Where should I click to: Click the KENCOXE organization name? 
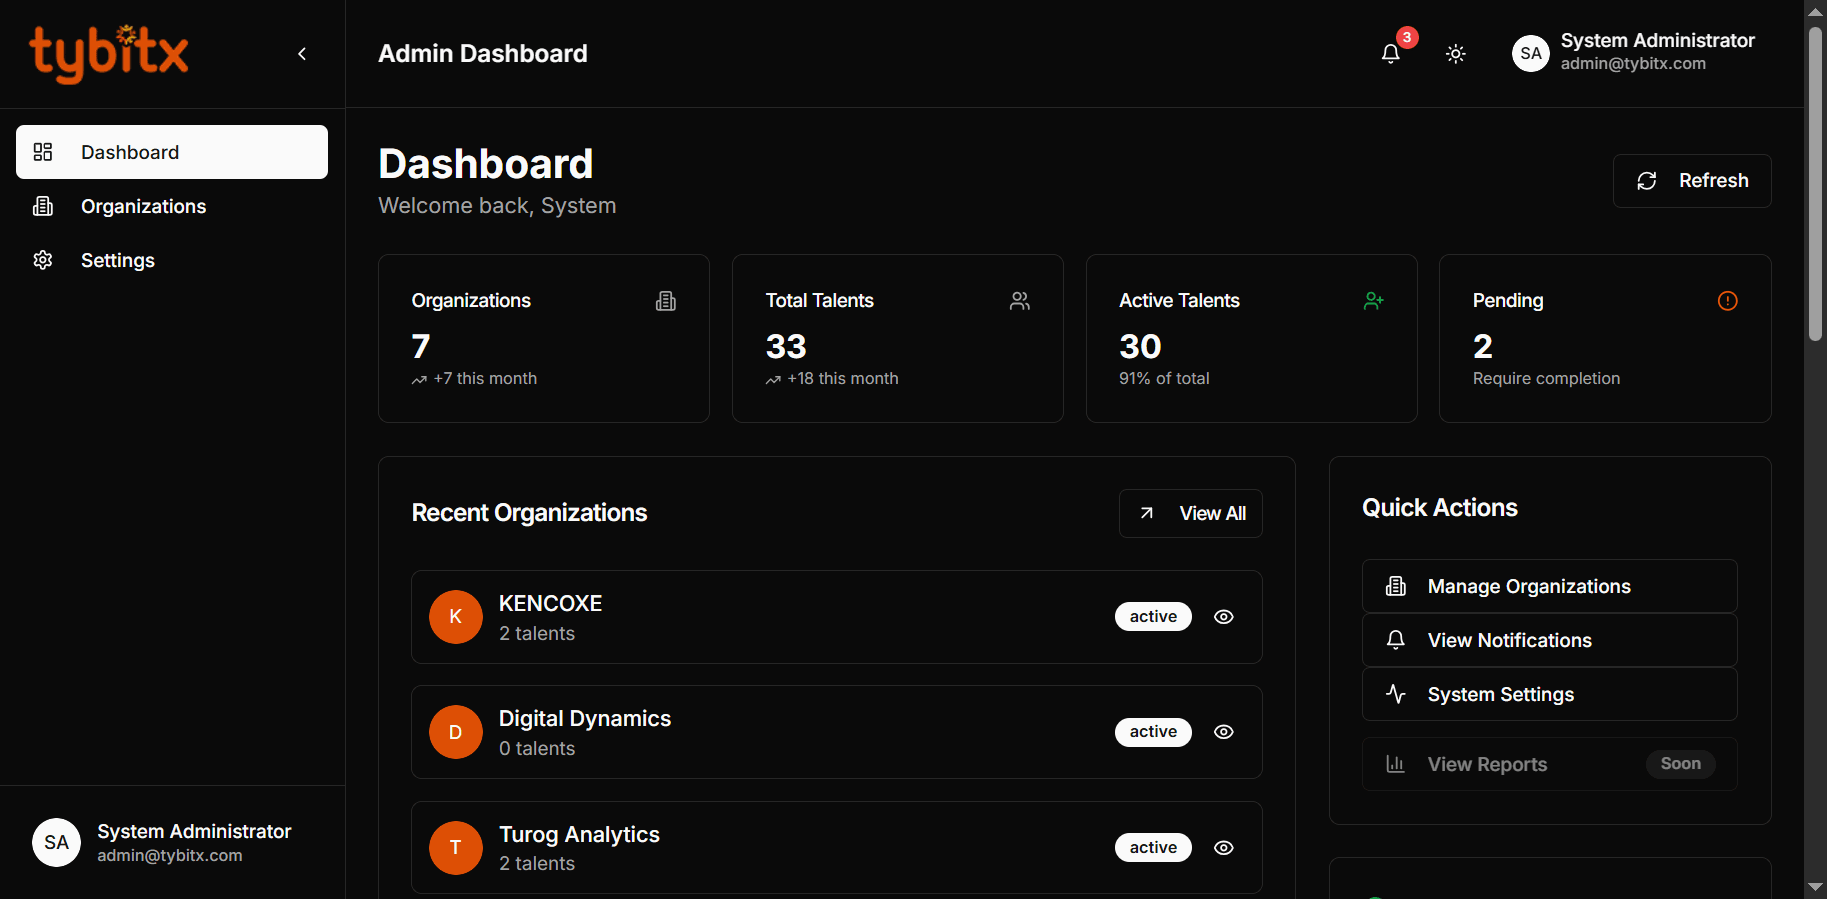click(x=551, y=604)
